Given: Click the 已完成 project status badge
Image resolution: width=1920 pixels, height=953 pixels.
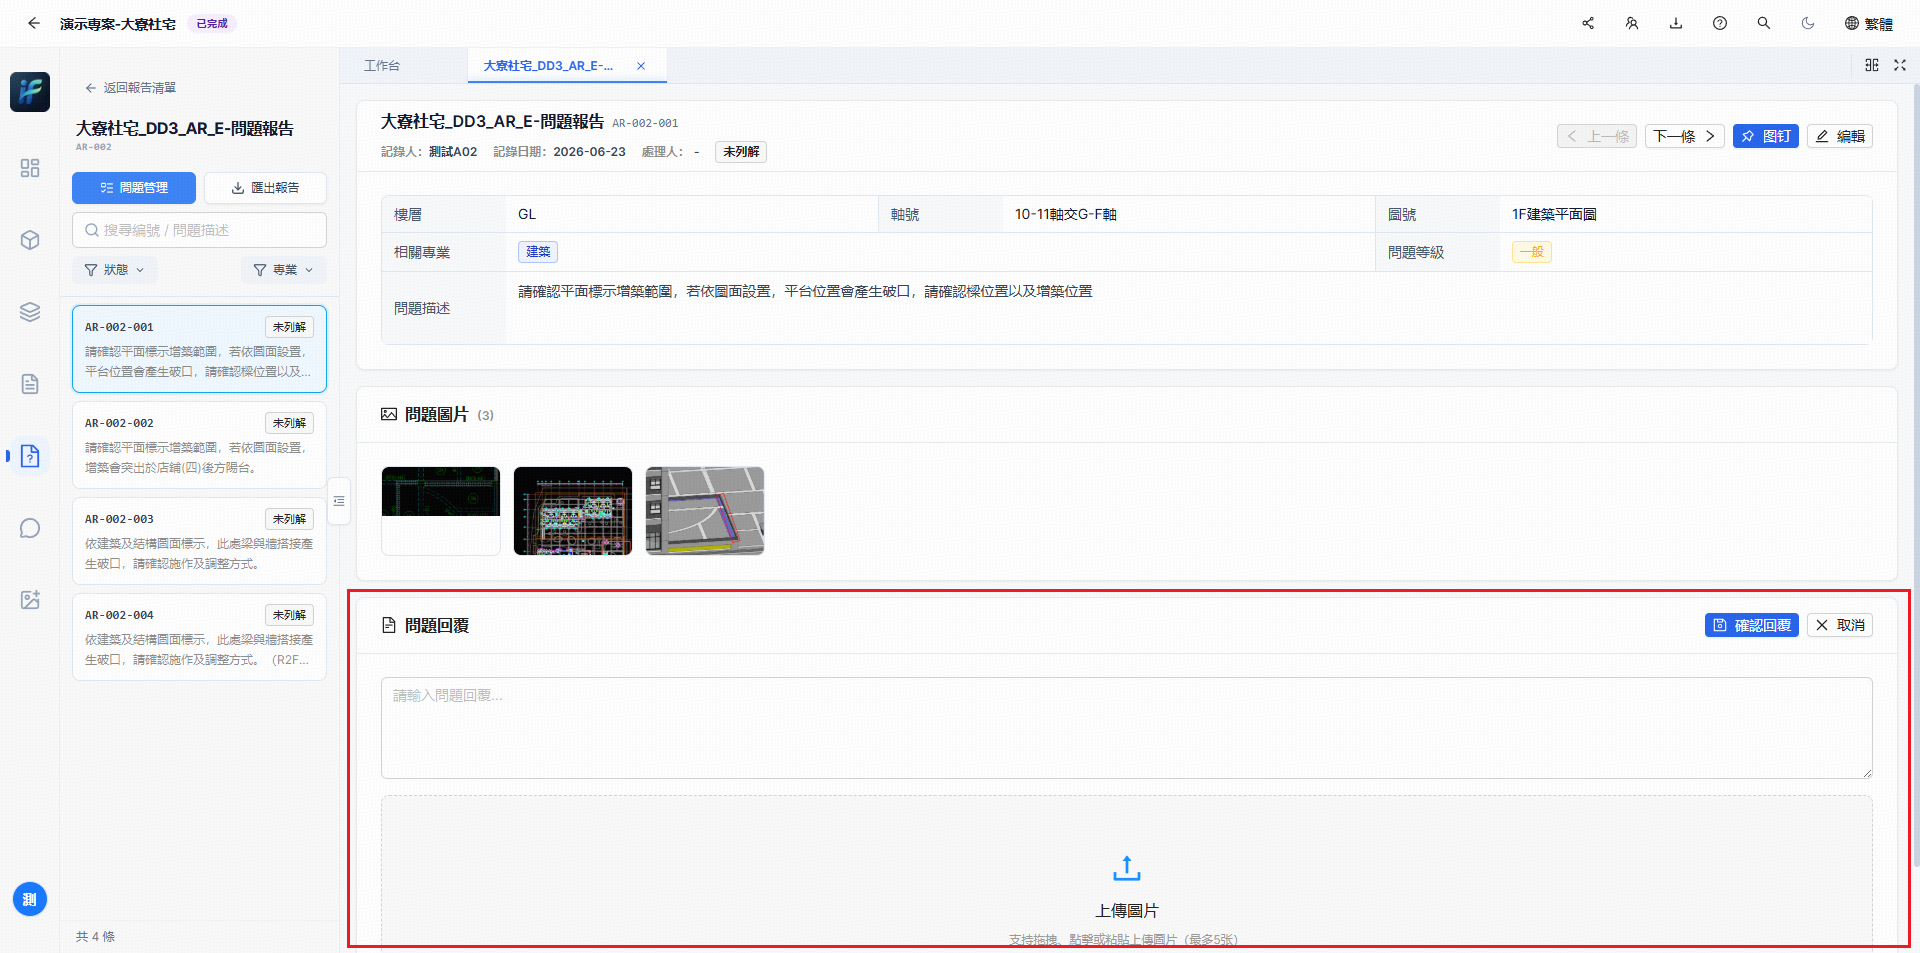Looking at the screenshot, I should 212,23.
